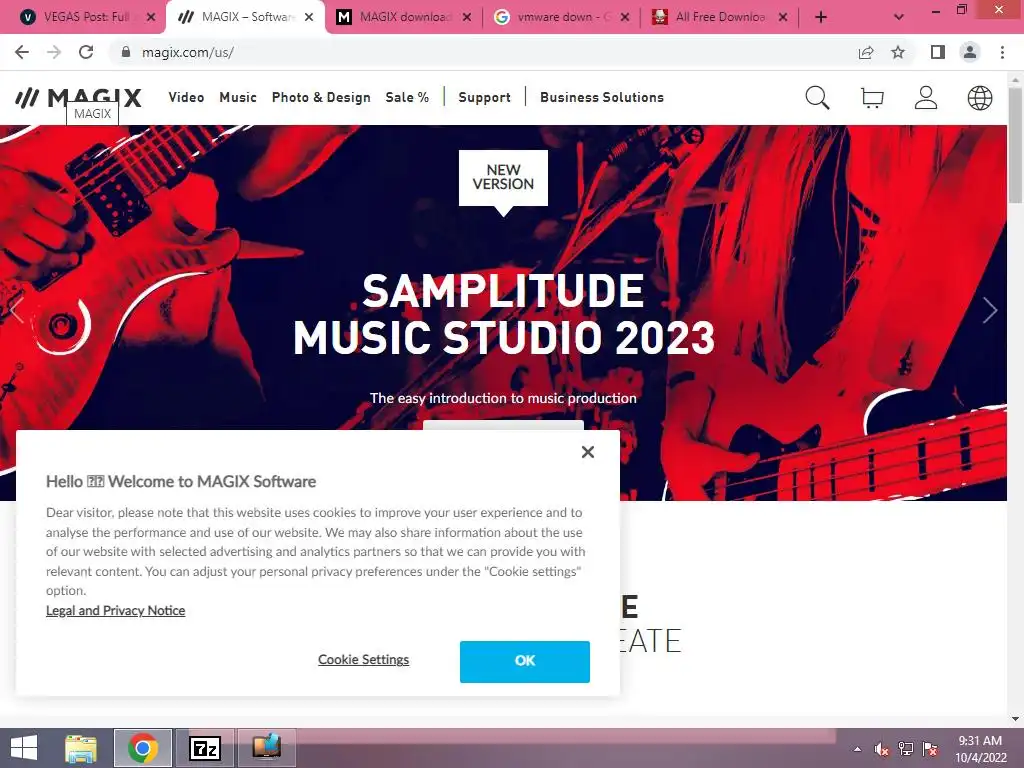The width and height of the screenshot is (1024, 768).
Task: Go back with browser back arrow
Action: 22,52
